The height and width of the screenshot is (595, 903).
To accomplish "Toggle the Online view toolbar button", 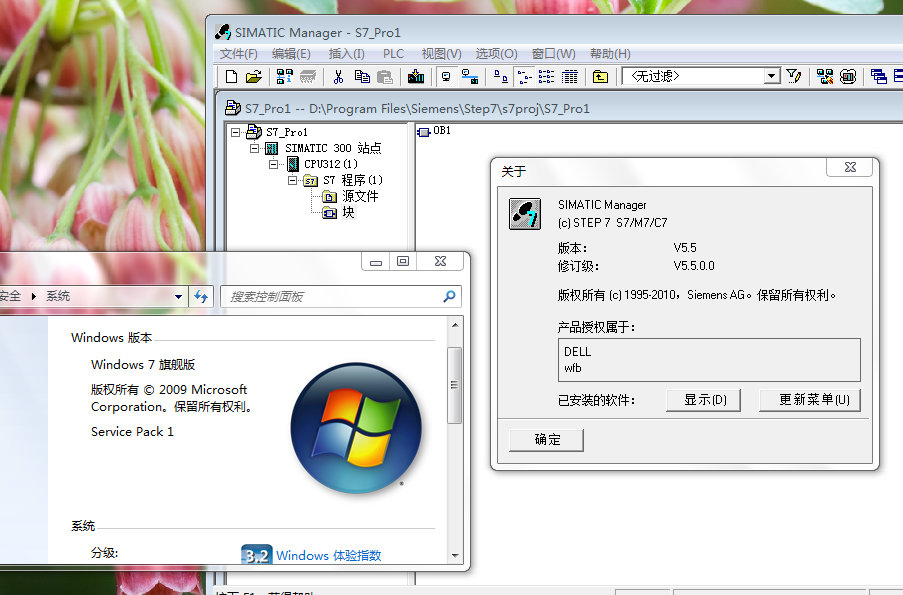I will click(x=469, y=76).
